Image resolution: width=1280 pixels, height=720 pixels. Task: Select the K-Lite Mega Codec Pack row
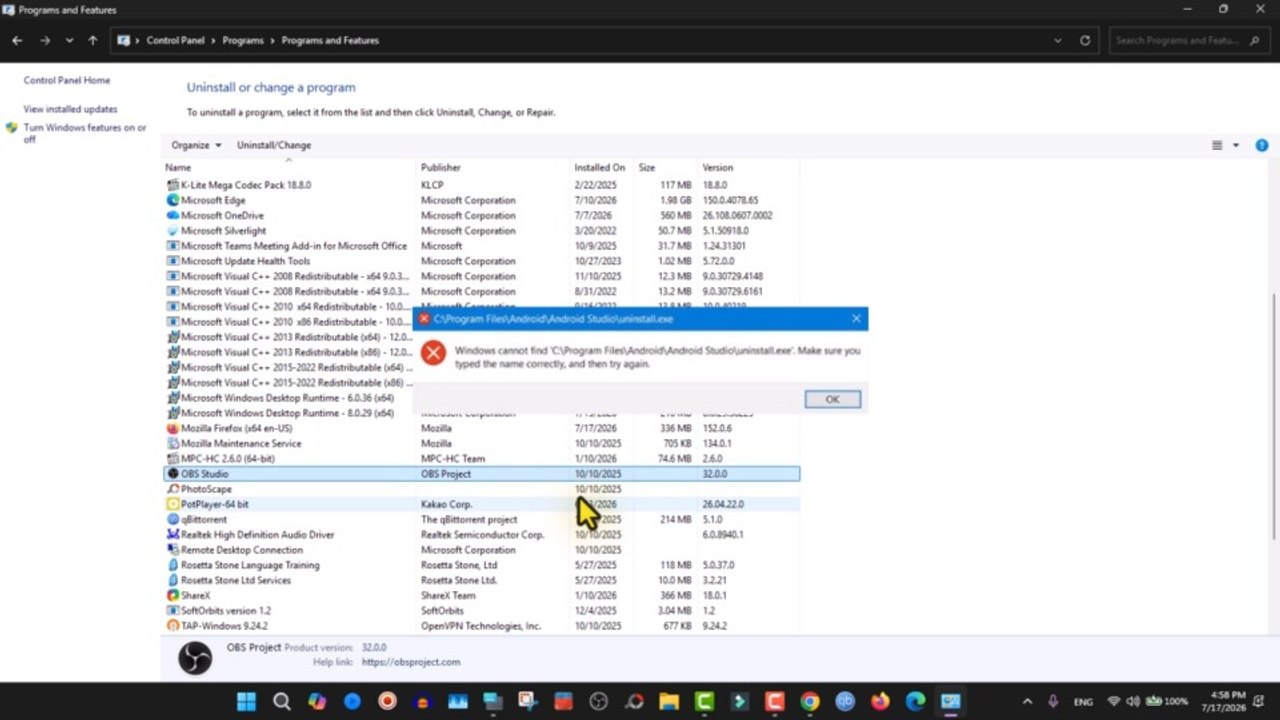click(481, 185)
